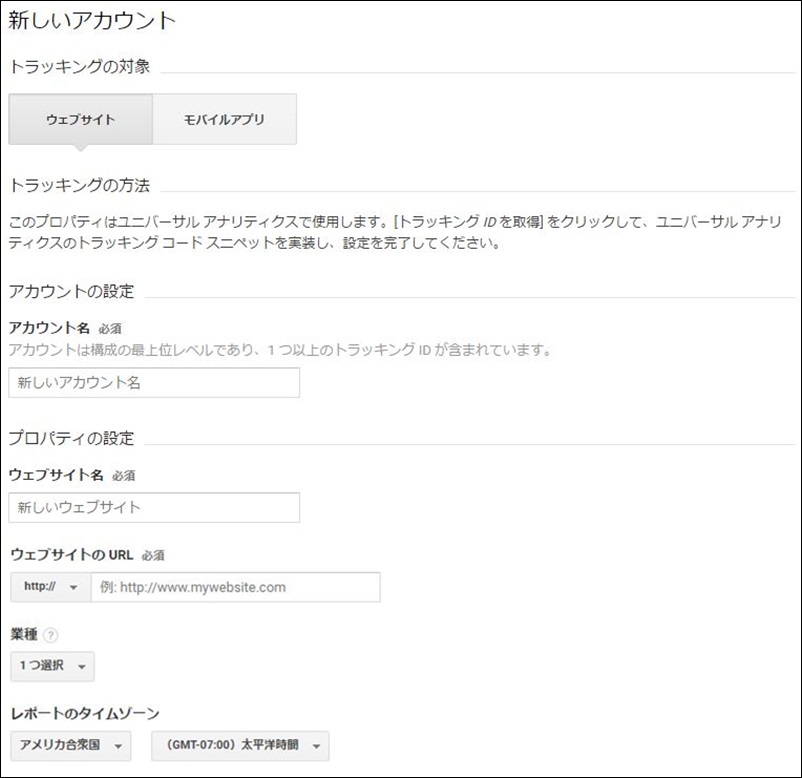Click the プロパティの設定 section heading
Screen dimensions: 802x778
coord(72,438)
